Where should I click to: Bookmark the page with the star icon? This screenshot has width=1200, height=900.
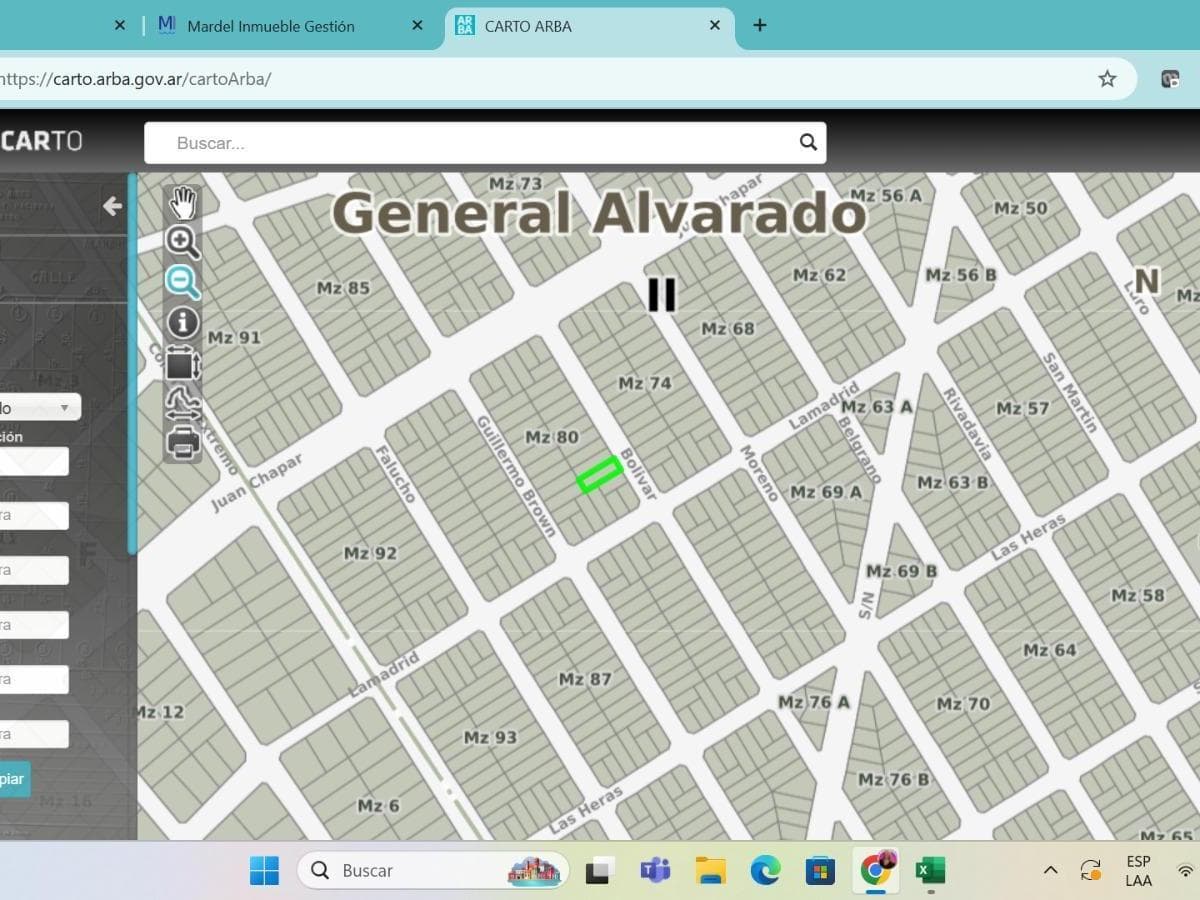click(1107, 77)
